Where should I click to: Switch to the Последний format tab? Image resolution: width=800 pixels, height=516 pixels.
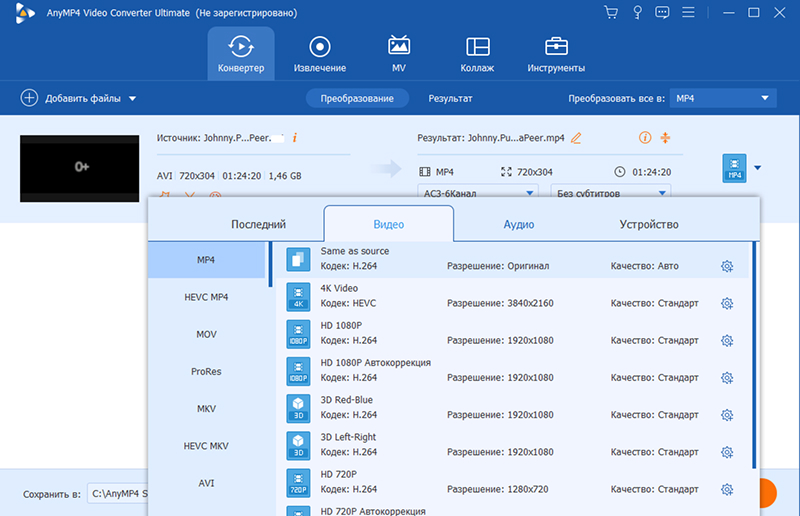click(258, 224)
